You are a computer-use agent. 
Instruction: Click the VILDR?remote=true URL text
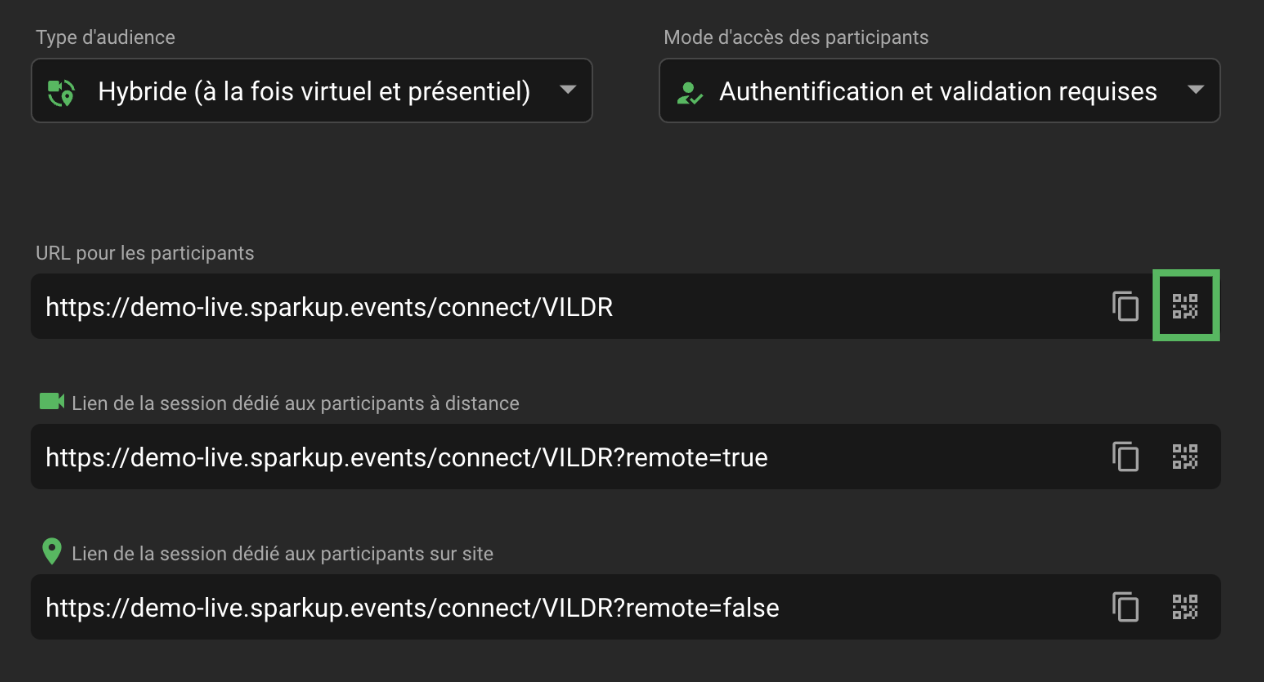[406, 458]
